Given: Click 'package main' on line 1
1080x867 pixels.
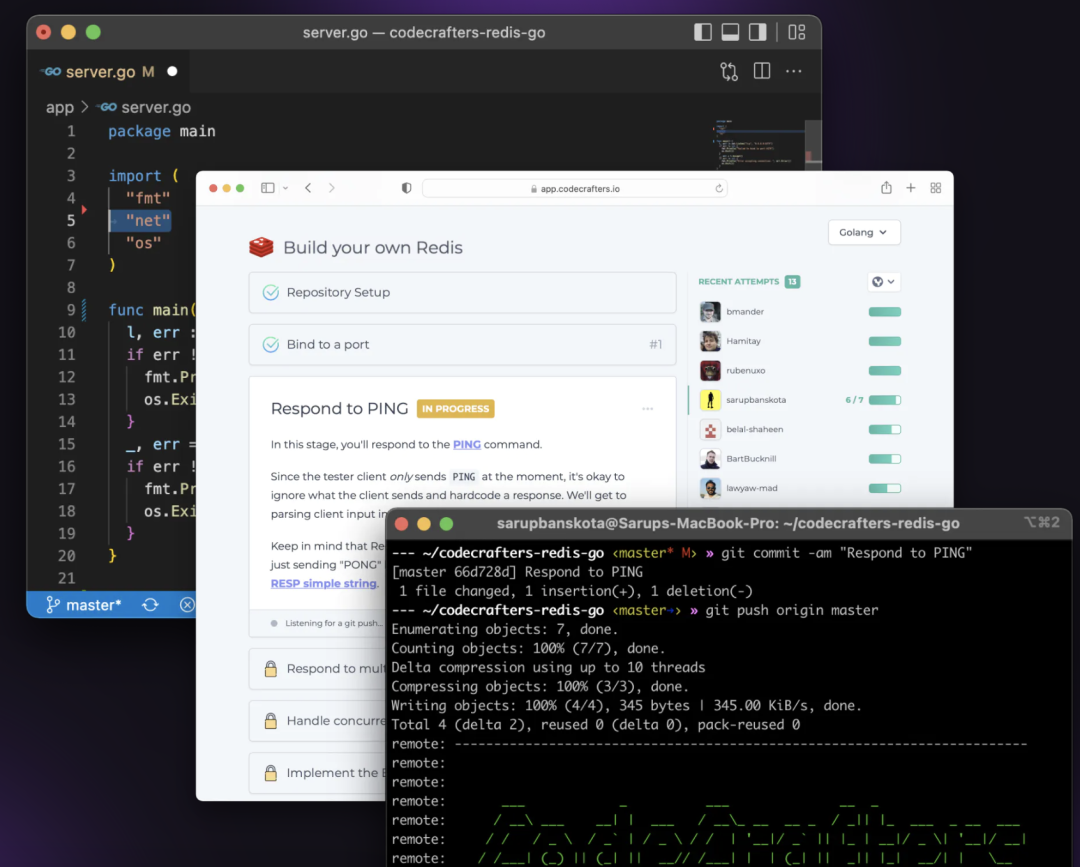Looking at the screenshot, I should (162, 131).
